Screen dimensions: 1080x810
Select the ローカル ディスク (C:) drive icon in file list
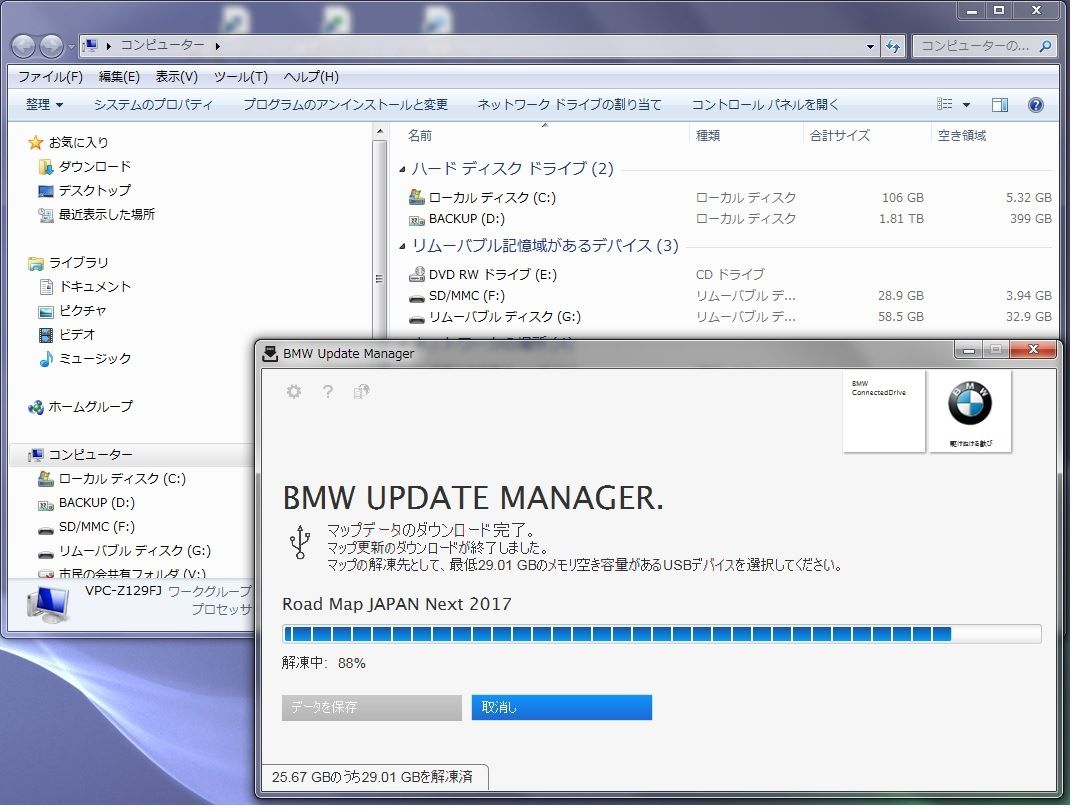[419, 199]
